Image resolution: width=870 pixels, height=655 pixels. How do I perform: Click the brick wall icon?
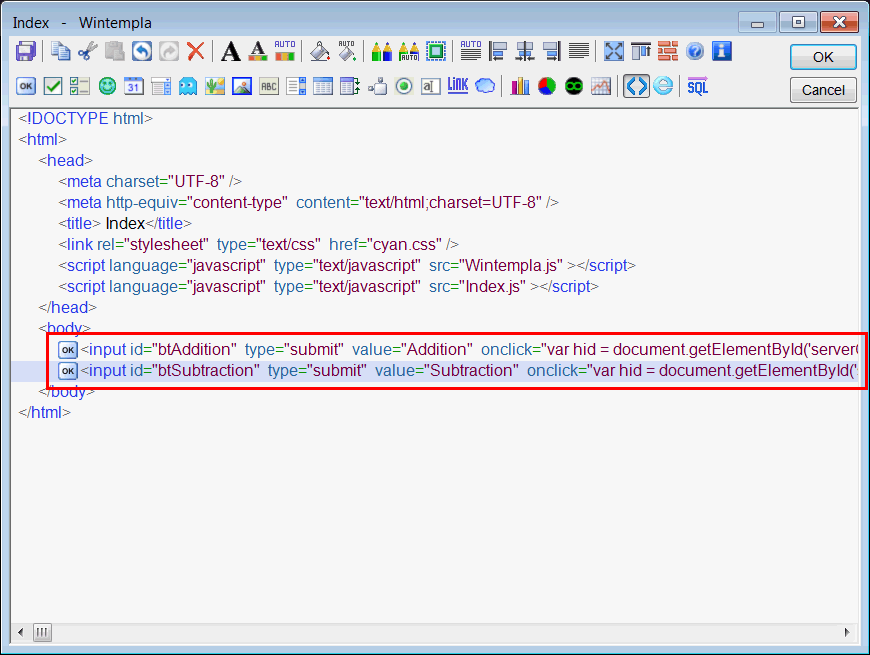(x=668, y=52)
